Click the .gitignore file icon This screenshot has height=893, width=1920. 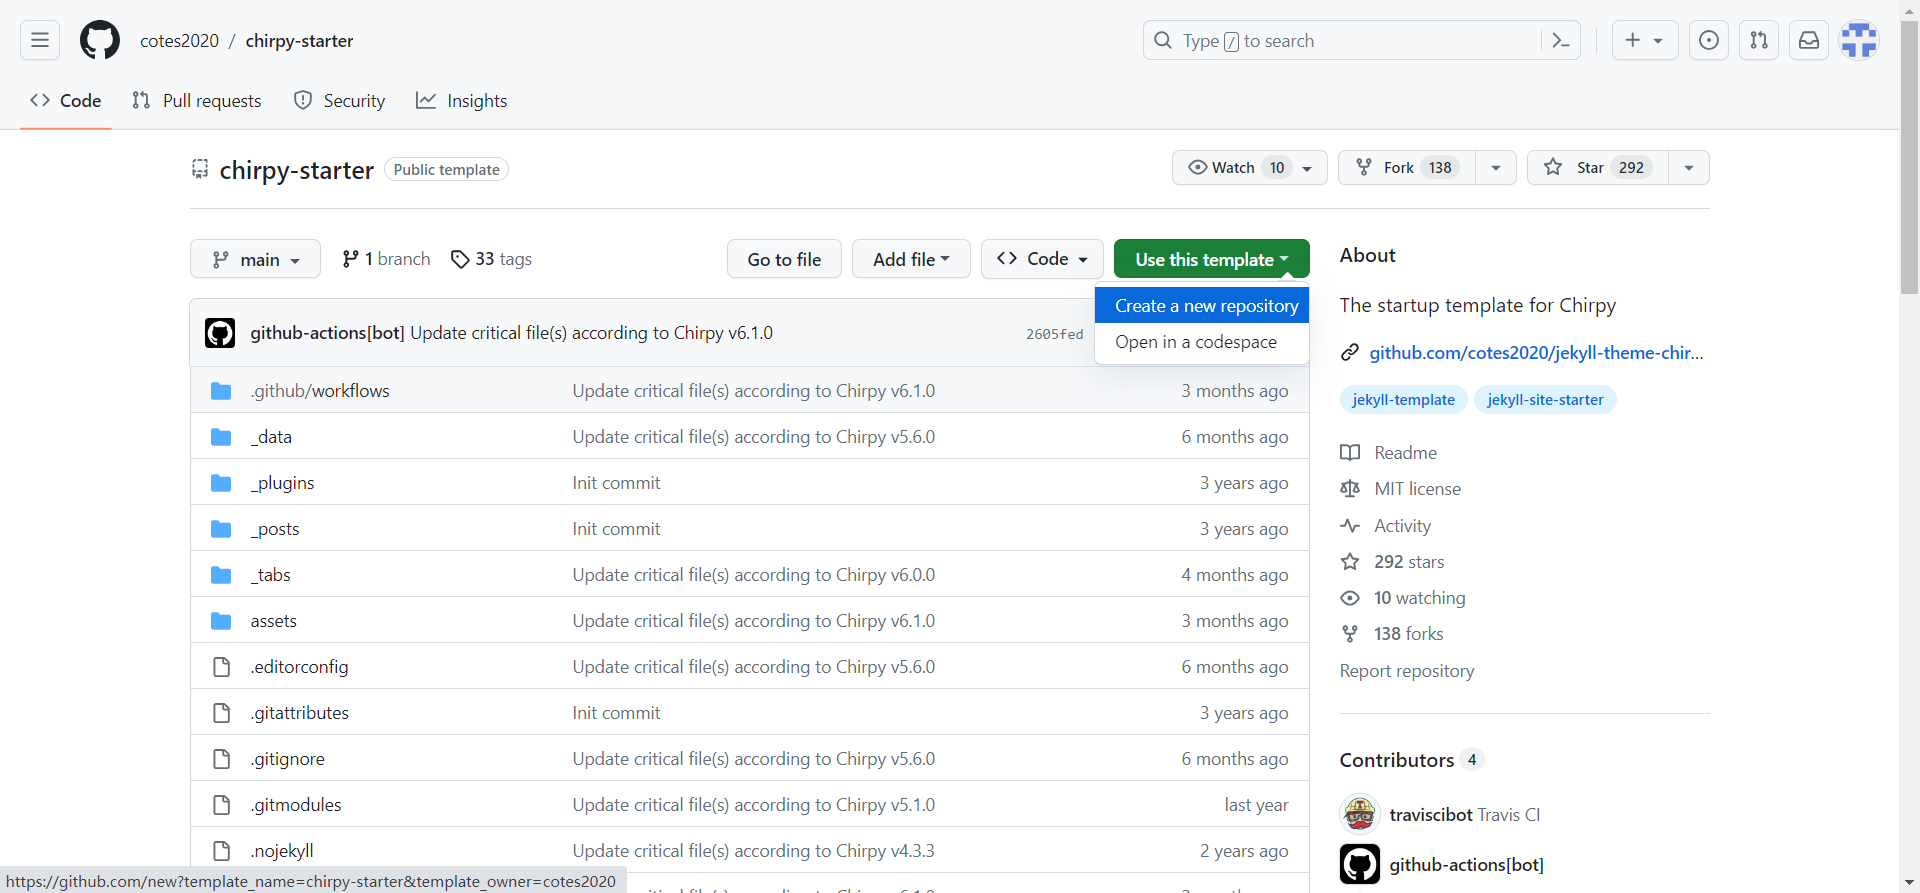(x=221, y=759)
